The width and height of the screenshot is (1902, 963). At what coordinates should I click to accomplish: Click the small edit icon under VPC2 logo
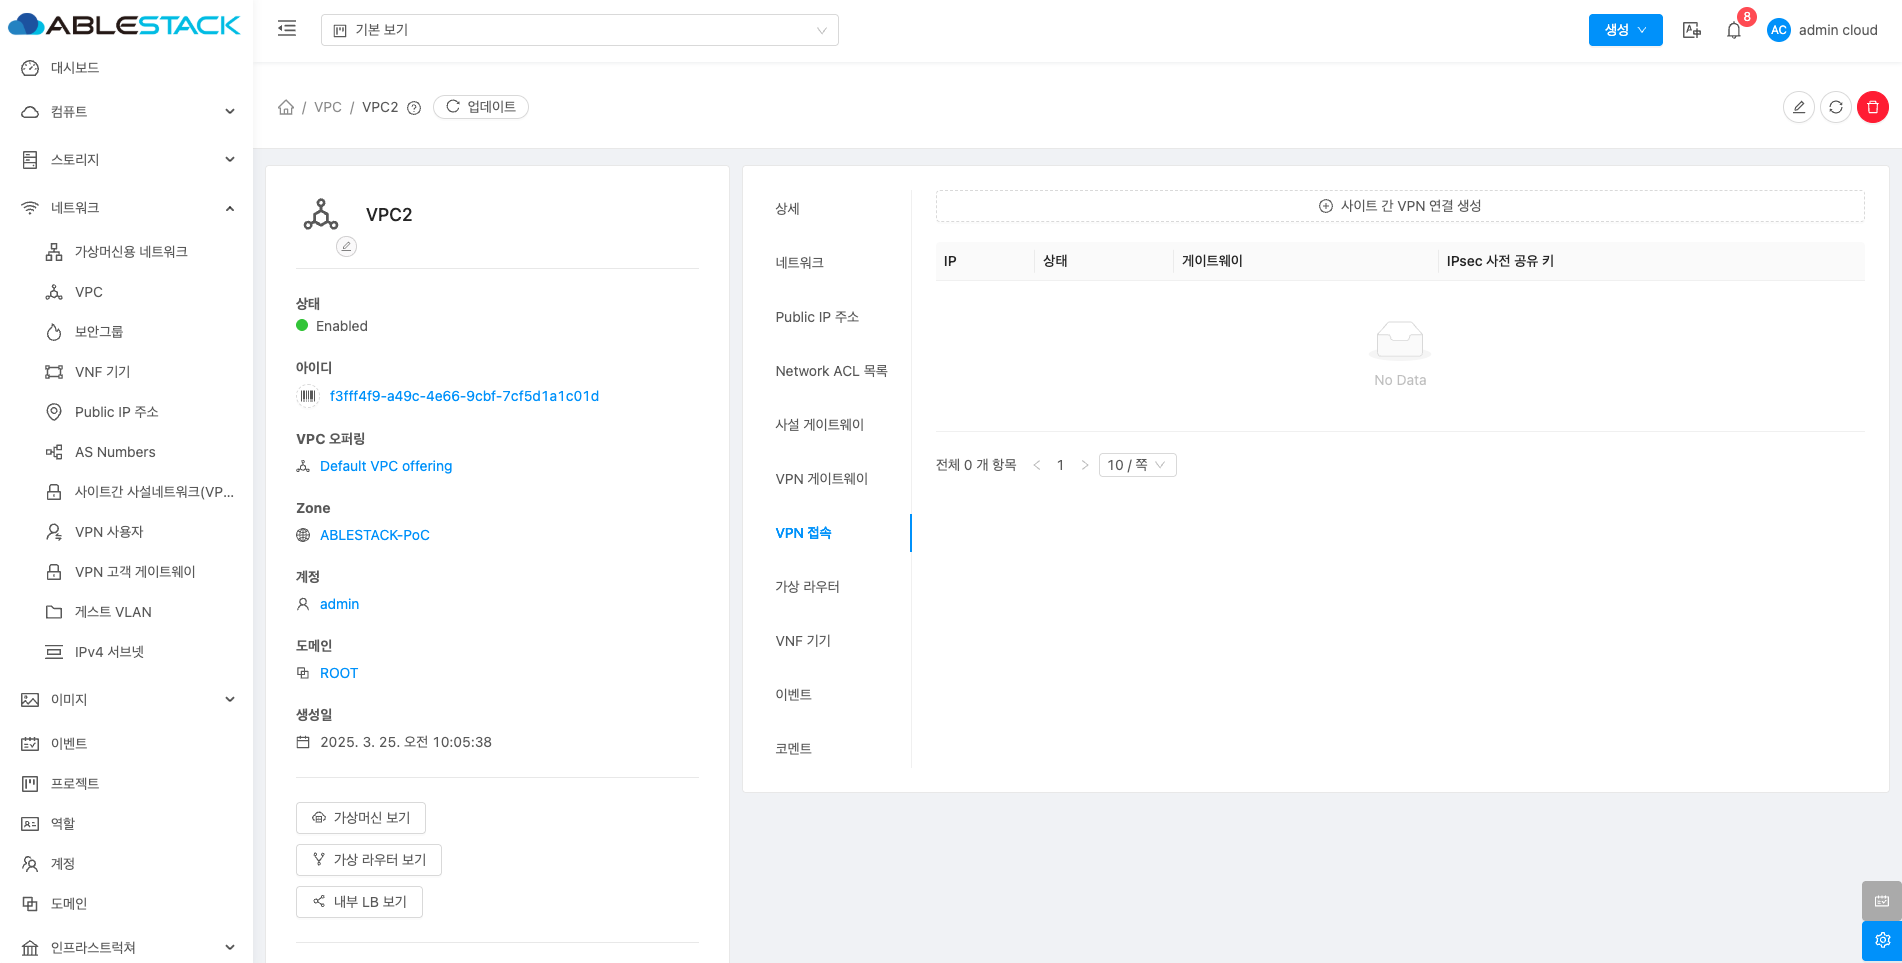(x=346, y=246)
